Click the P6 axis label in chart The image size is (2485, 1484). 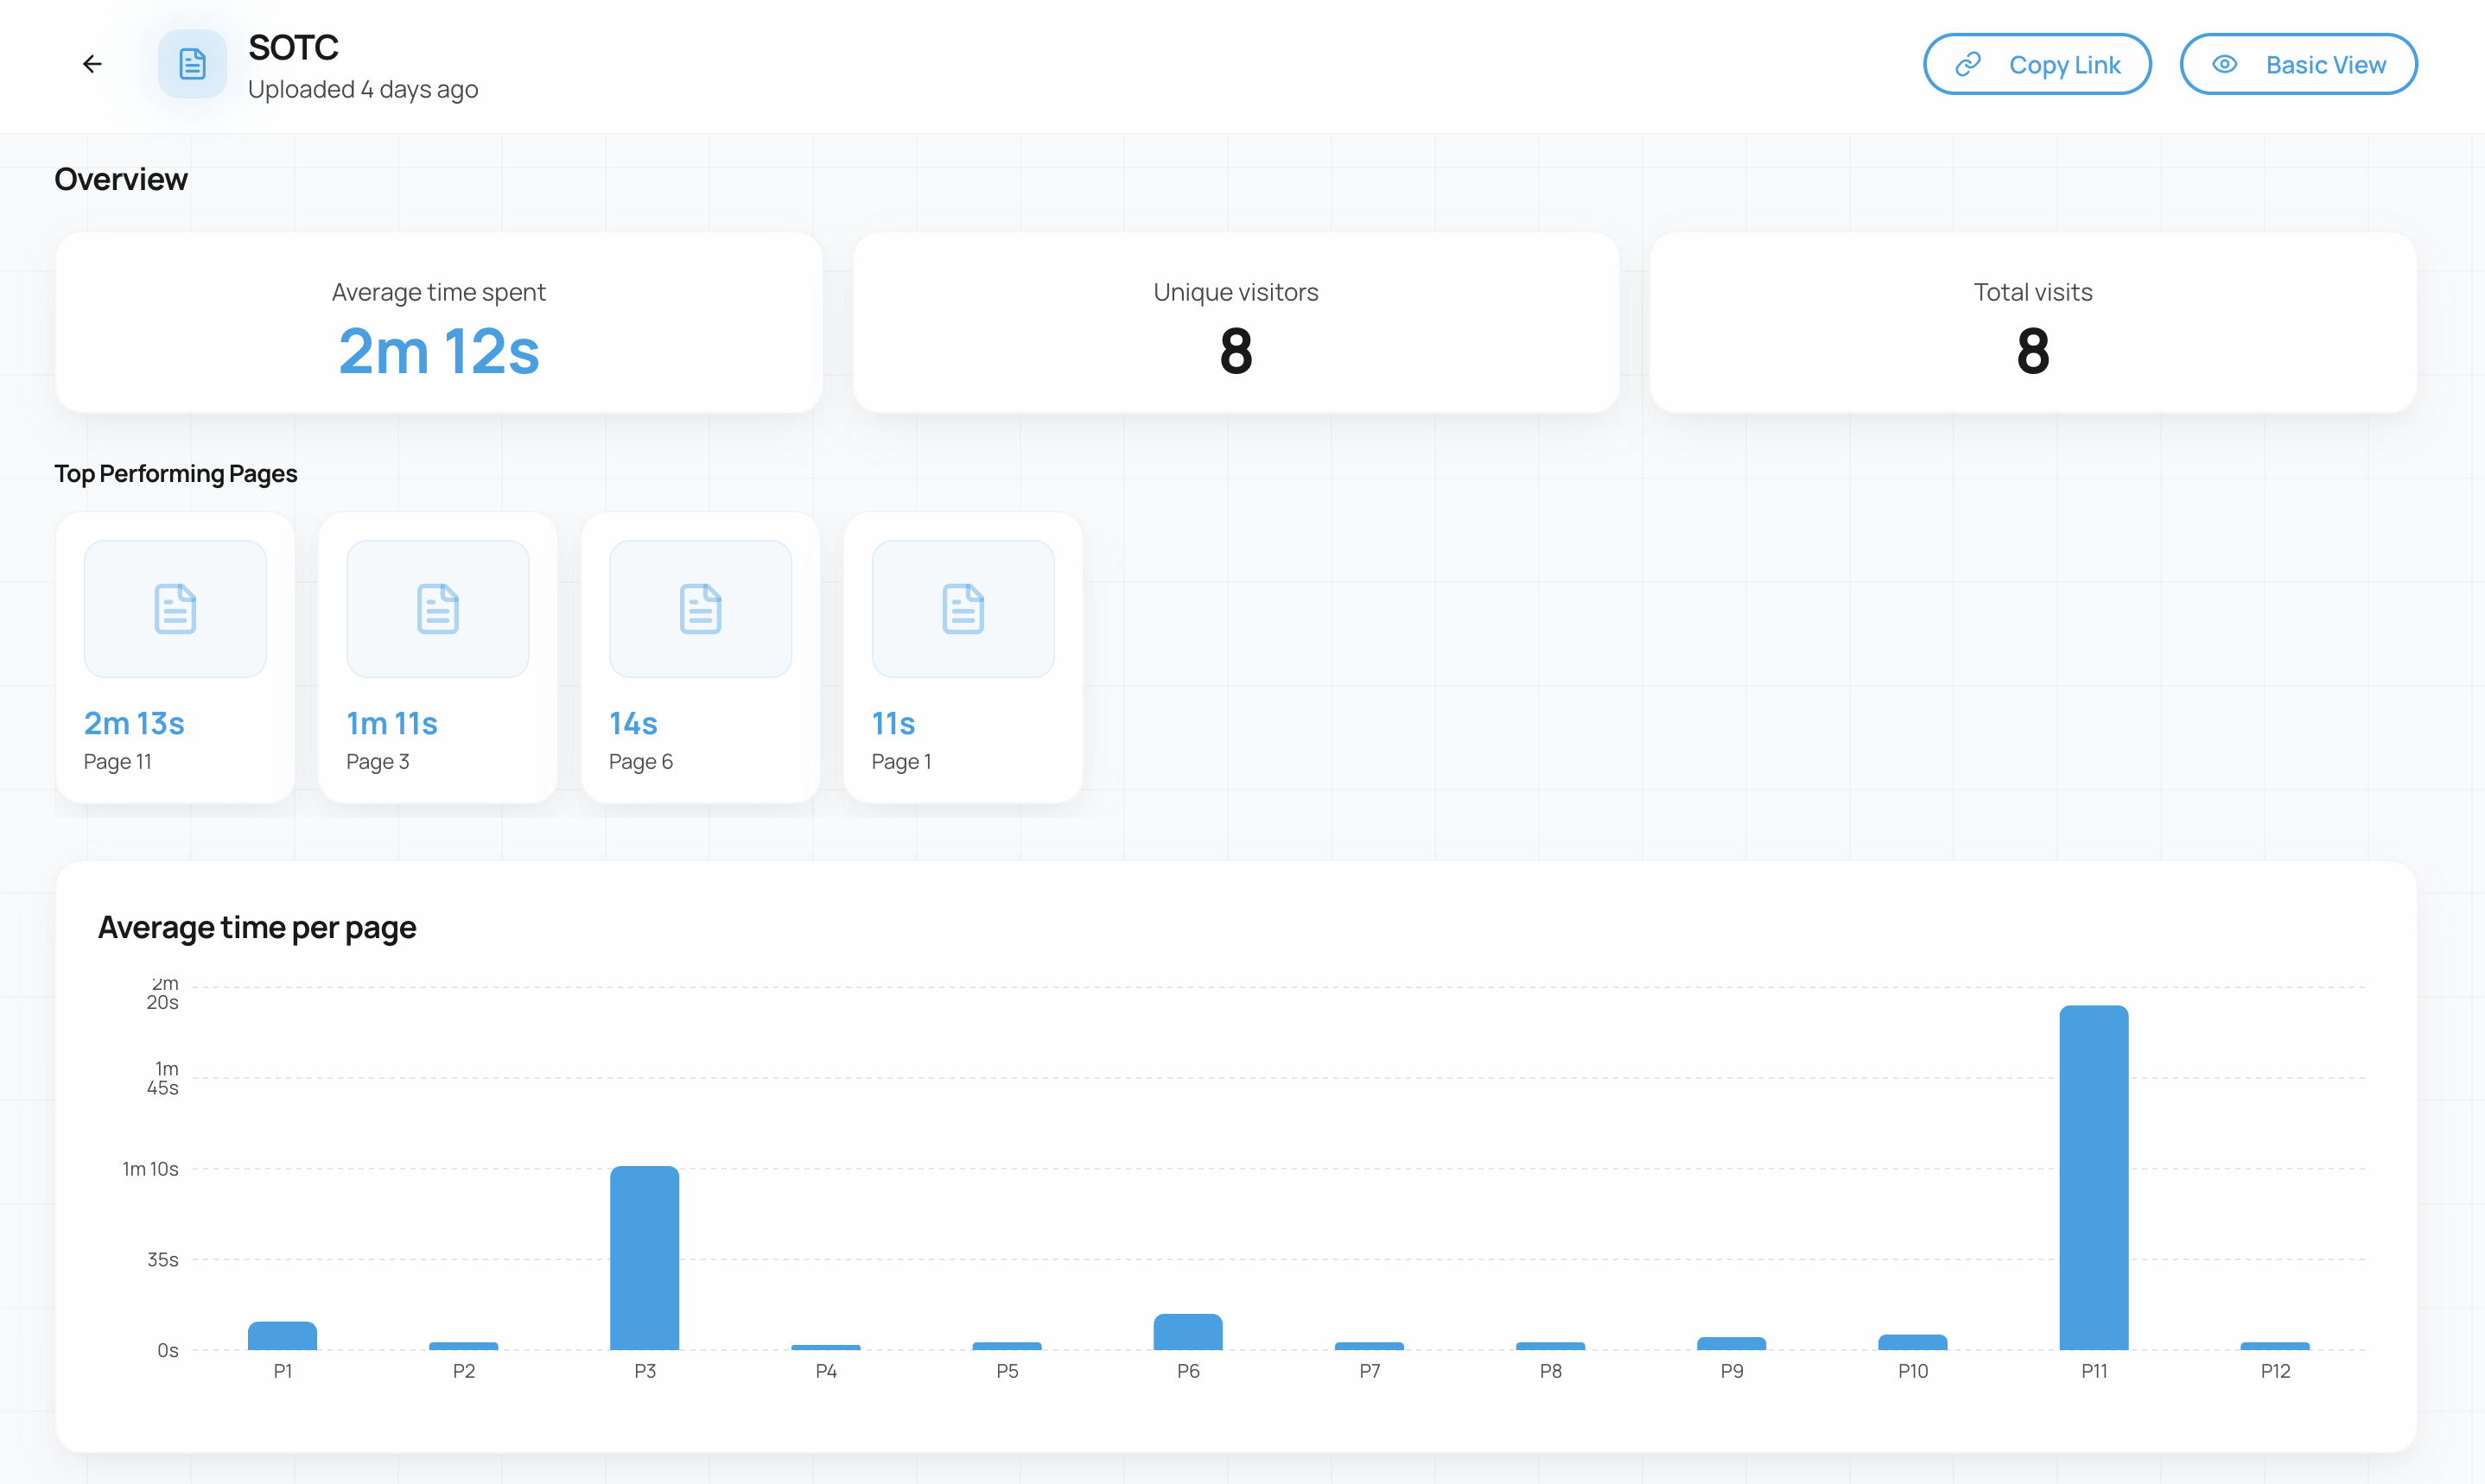point(1187,1371)
